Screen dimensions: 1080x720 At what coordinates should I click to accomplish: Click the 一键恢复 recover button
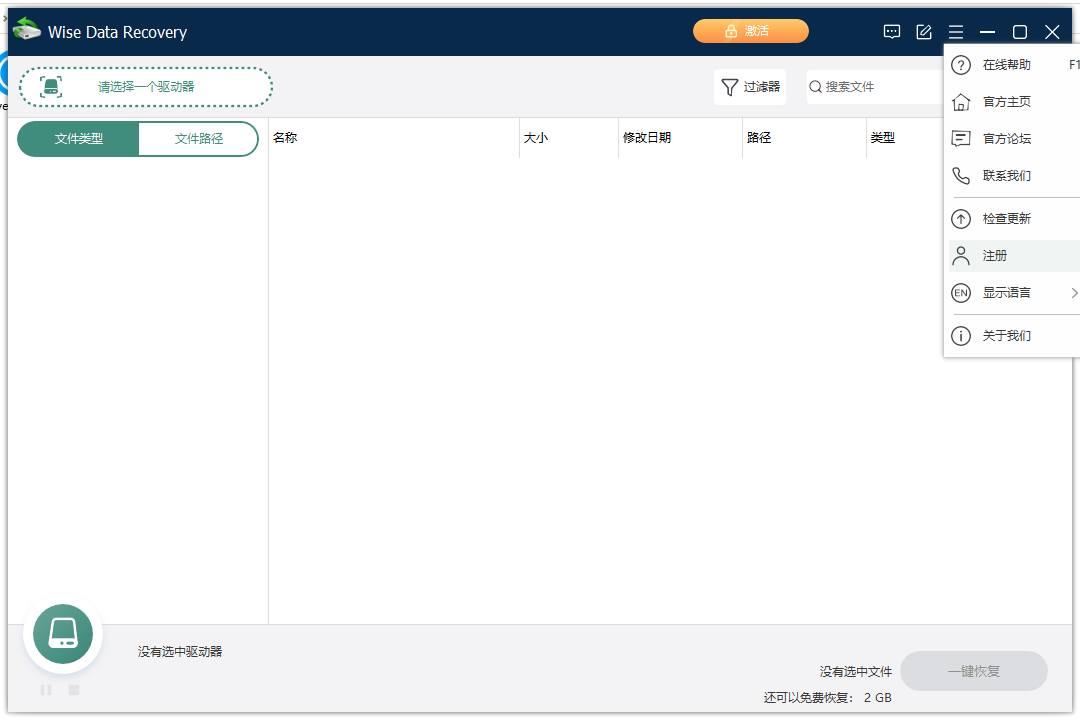[973, 671]
